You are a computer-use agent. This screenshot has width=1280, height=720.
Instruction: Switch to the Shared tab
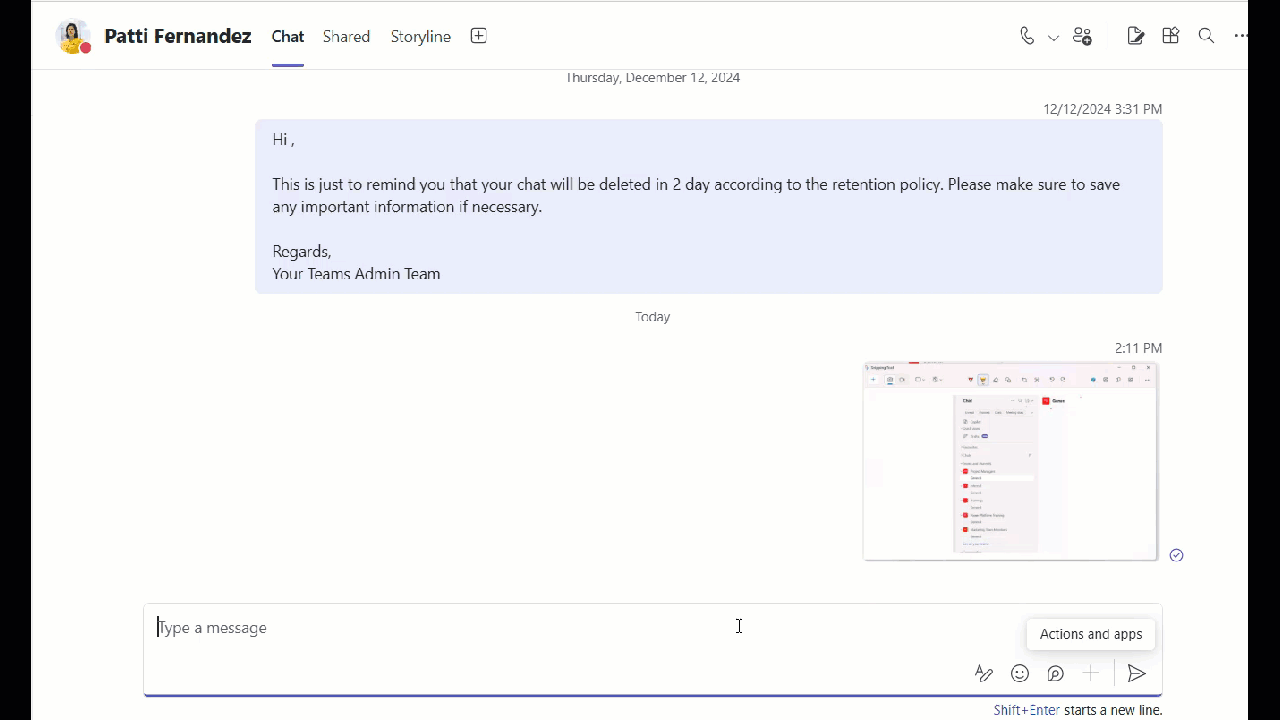[x=346, y=36]
